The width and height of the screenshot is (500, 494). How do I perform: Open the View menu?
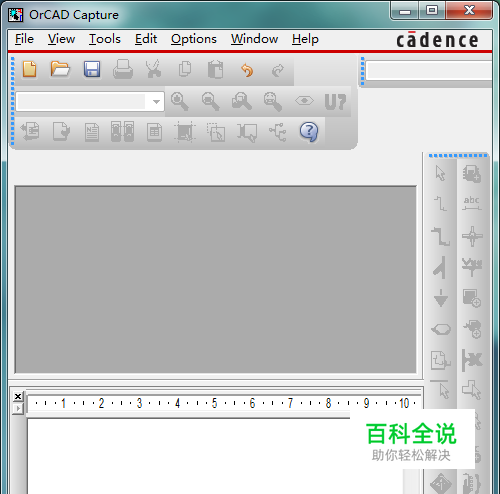61,39
